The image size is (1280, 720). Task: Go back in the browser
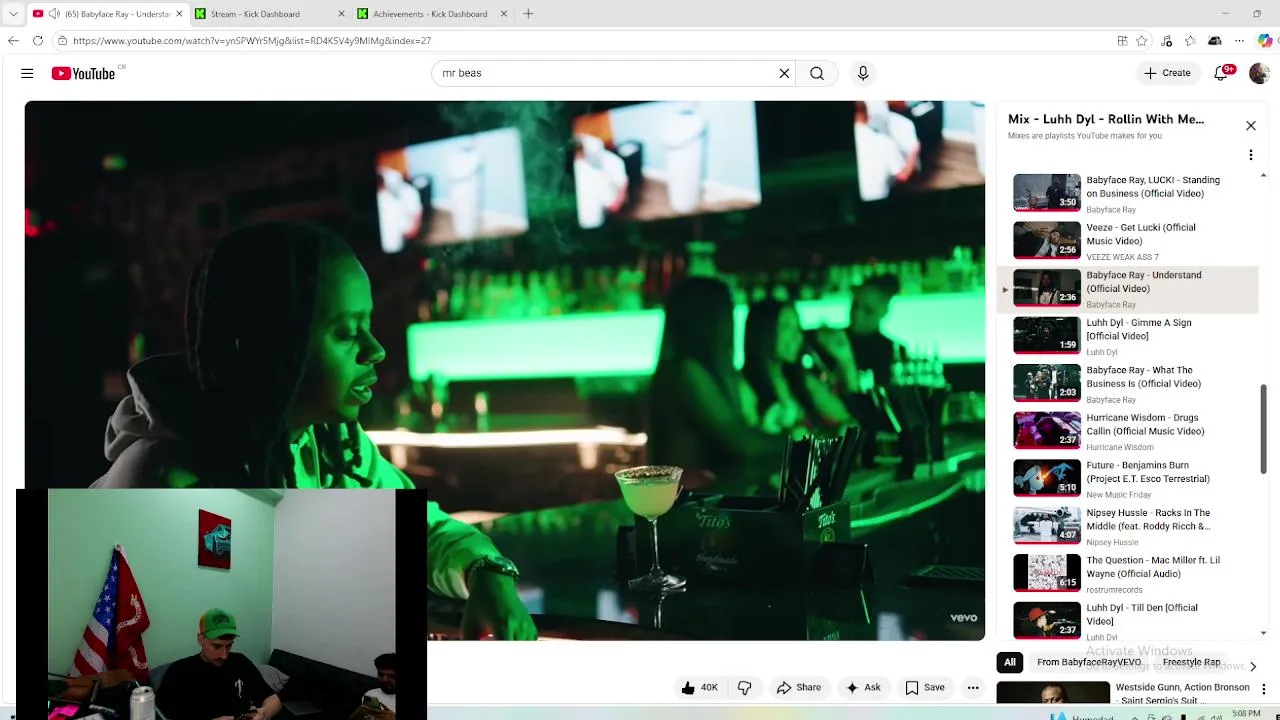(x=13, y=41)
